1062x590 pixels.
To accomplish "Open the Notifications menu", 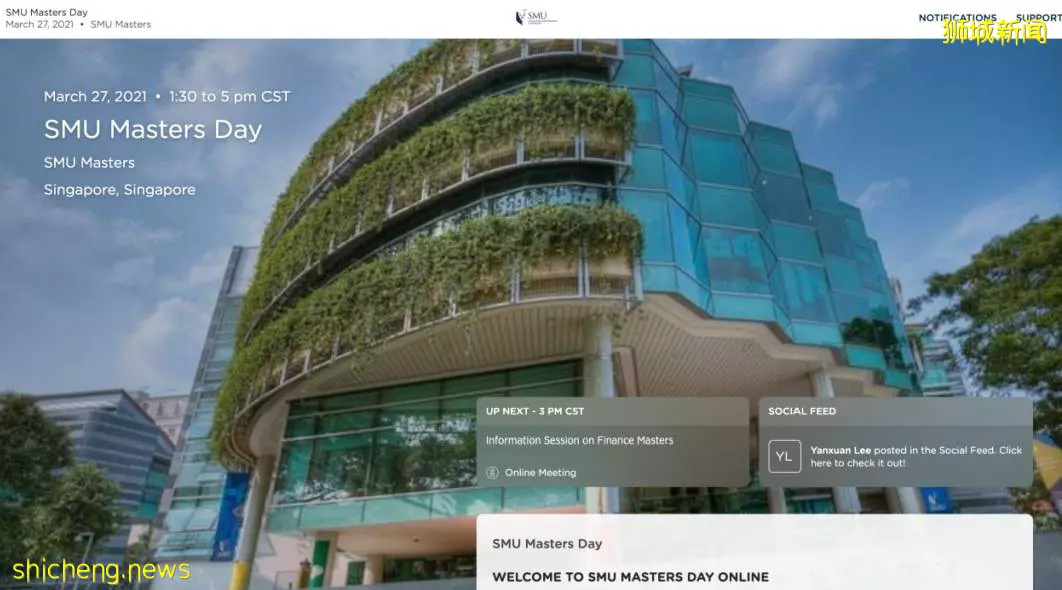I will [957, 18].
